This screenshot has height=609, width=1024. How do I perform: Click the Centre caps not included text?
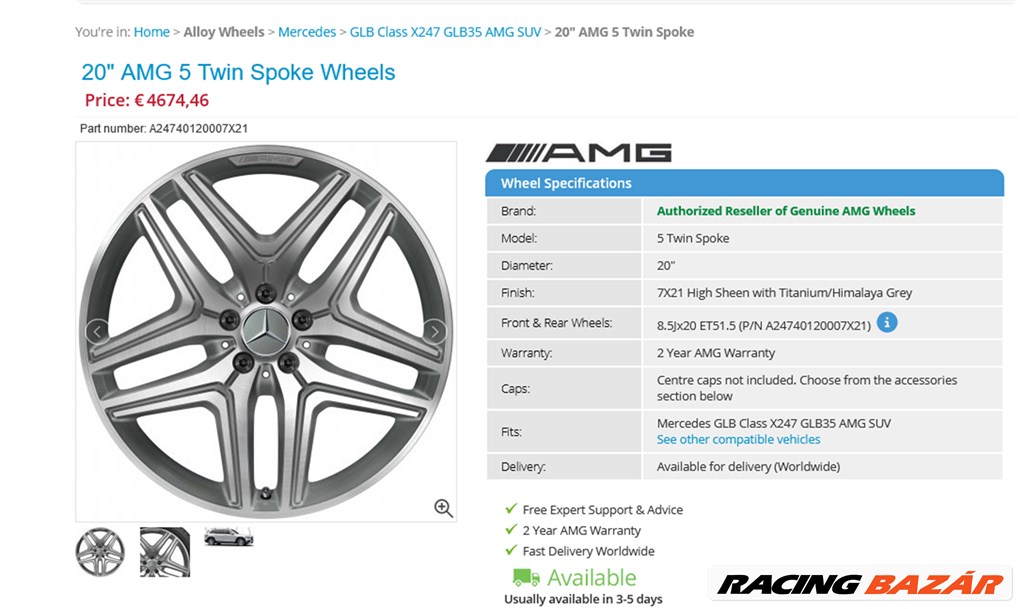click(807, 388)
